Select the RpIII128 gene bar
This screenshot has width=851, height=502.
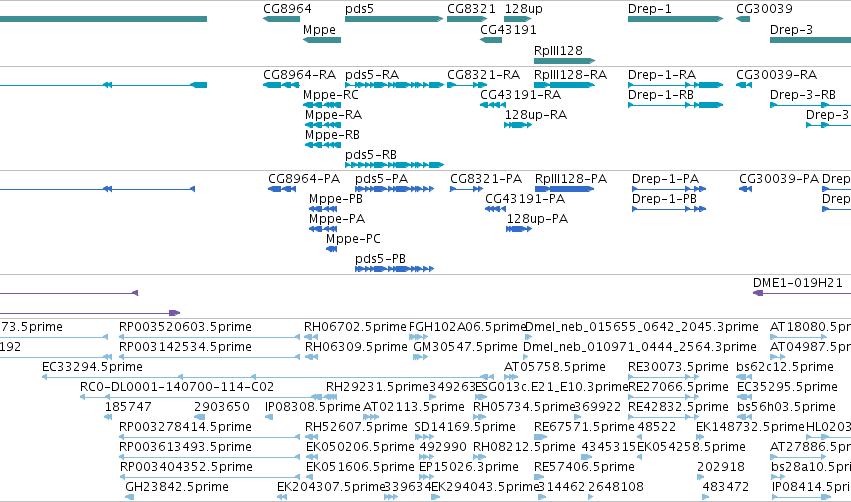(564, 61)
